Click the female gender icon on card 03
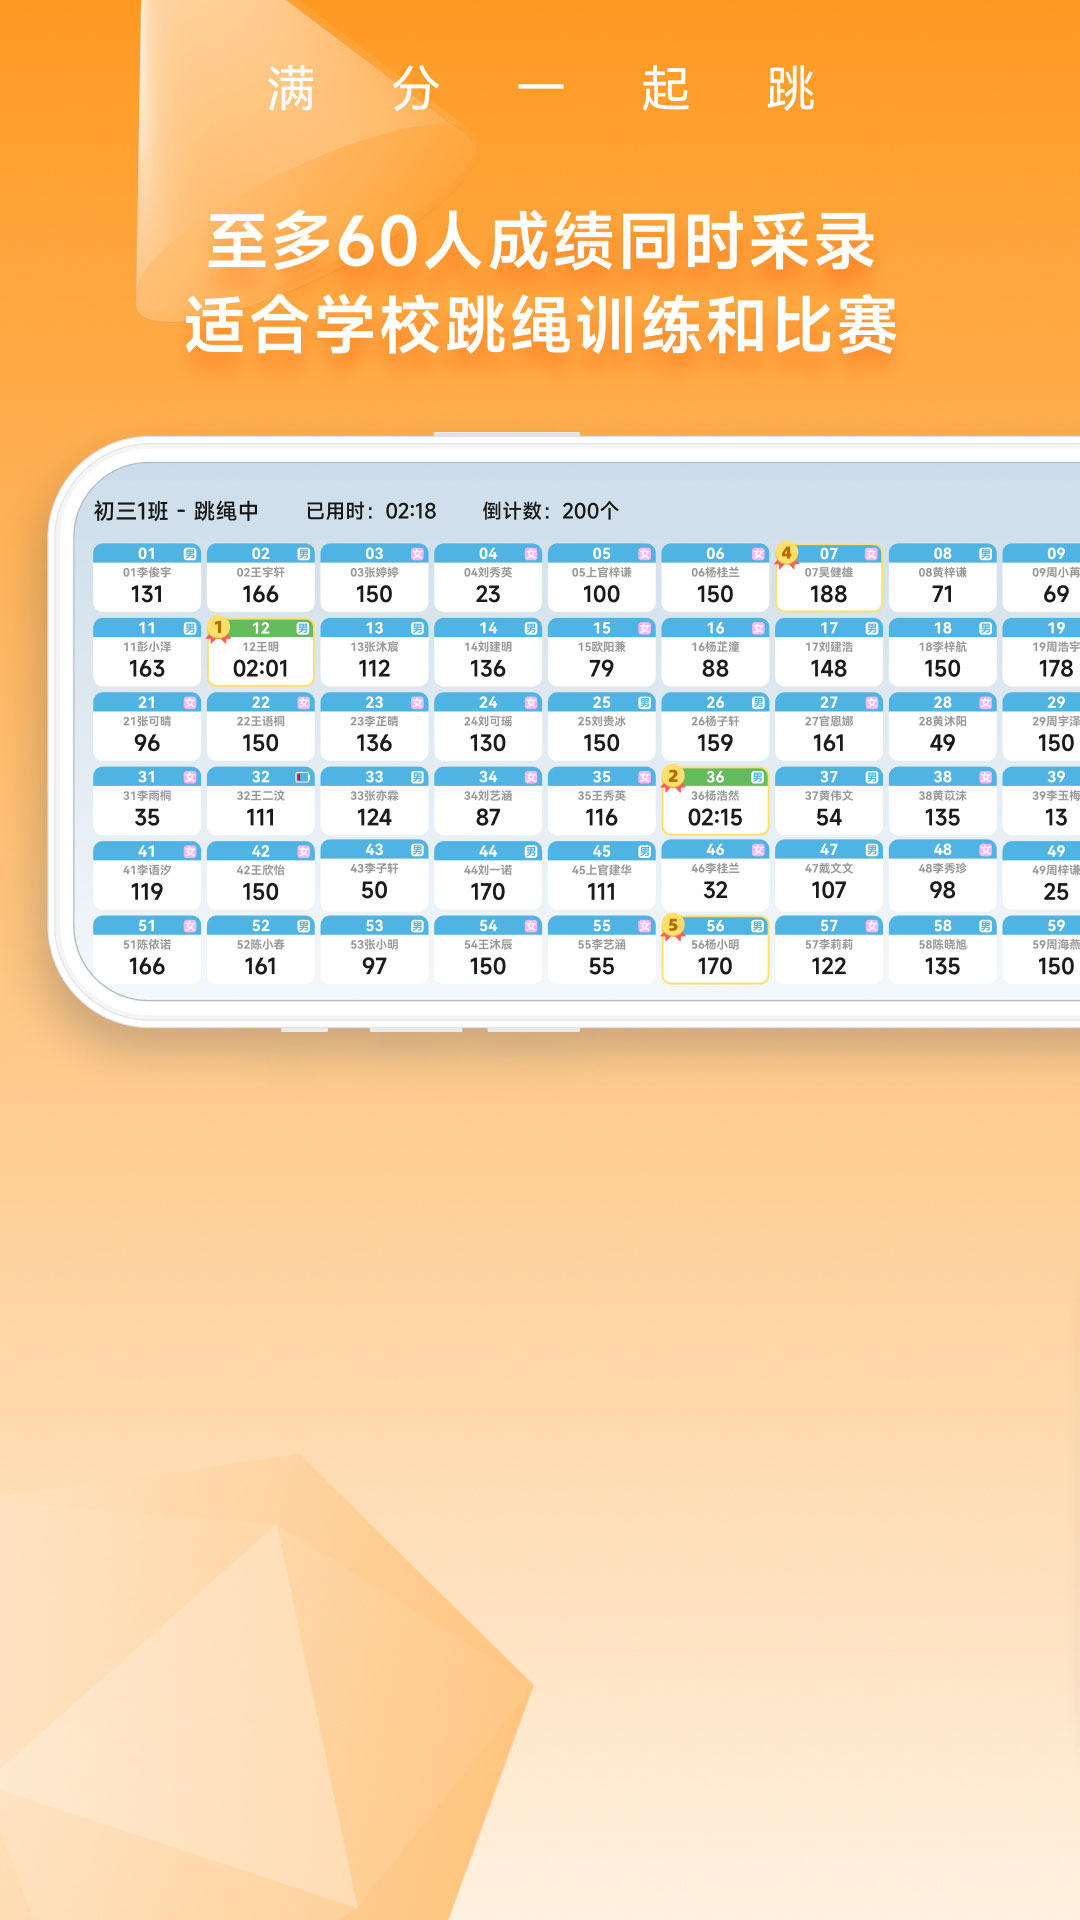Image resolution: width=1080 pixels, height=1920 pixels. 417,554
